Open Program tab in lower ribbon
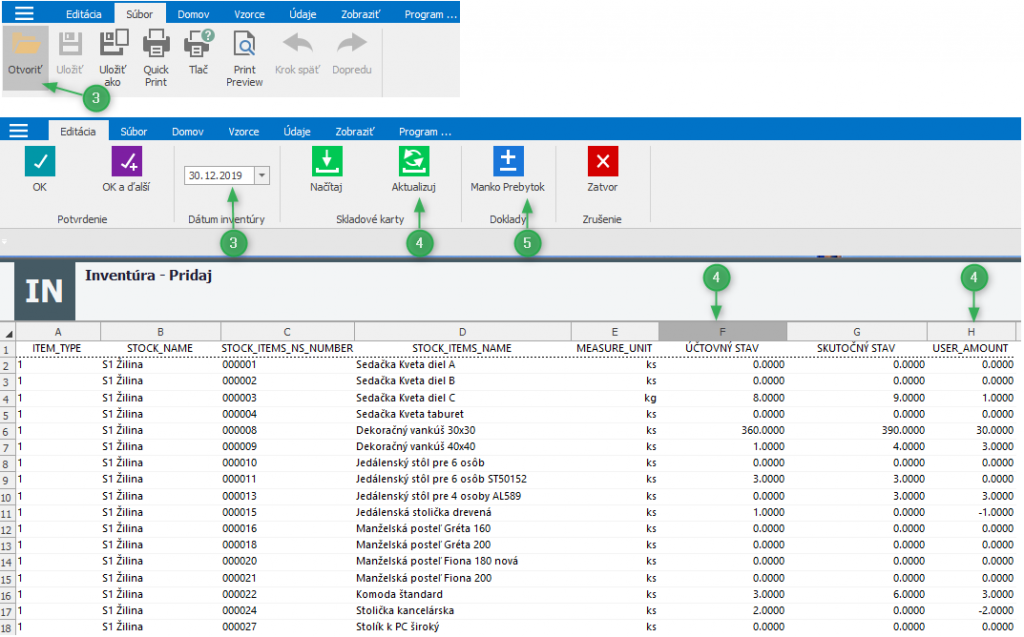1024x637 pixels. (424, 131)
